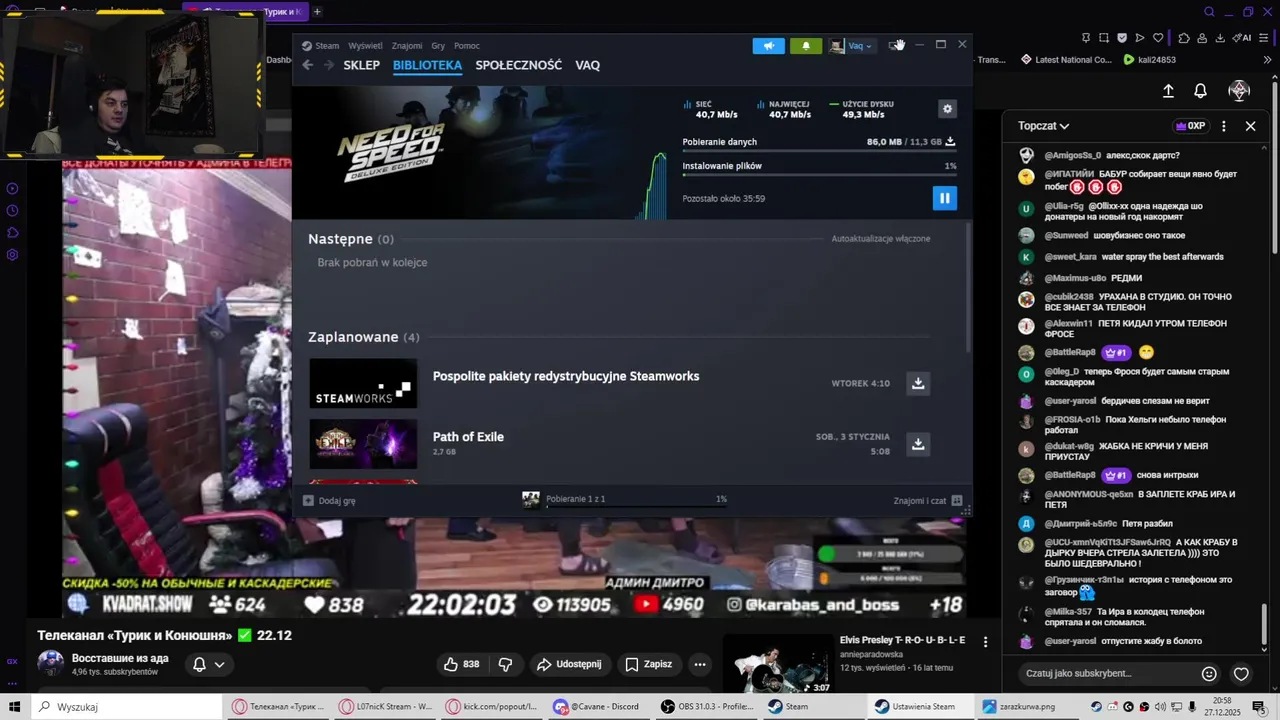The image size is (1280, 720).
Task: Open the chat emoji picker
Action: pos(1209,674)
